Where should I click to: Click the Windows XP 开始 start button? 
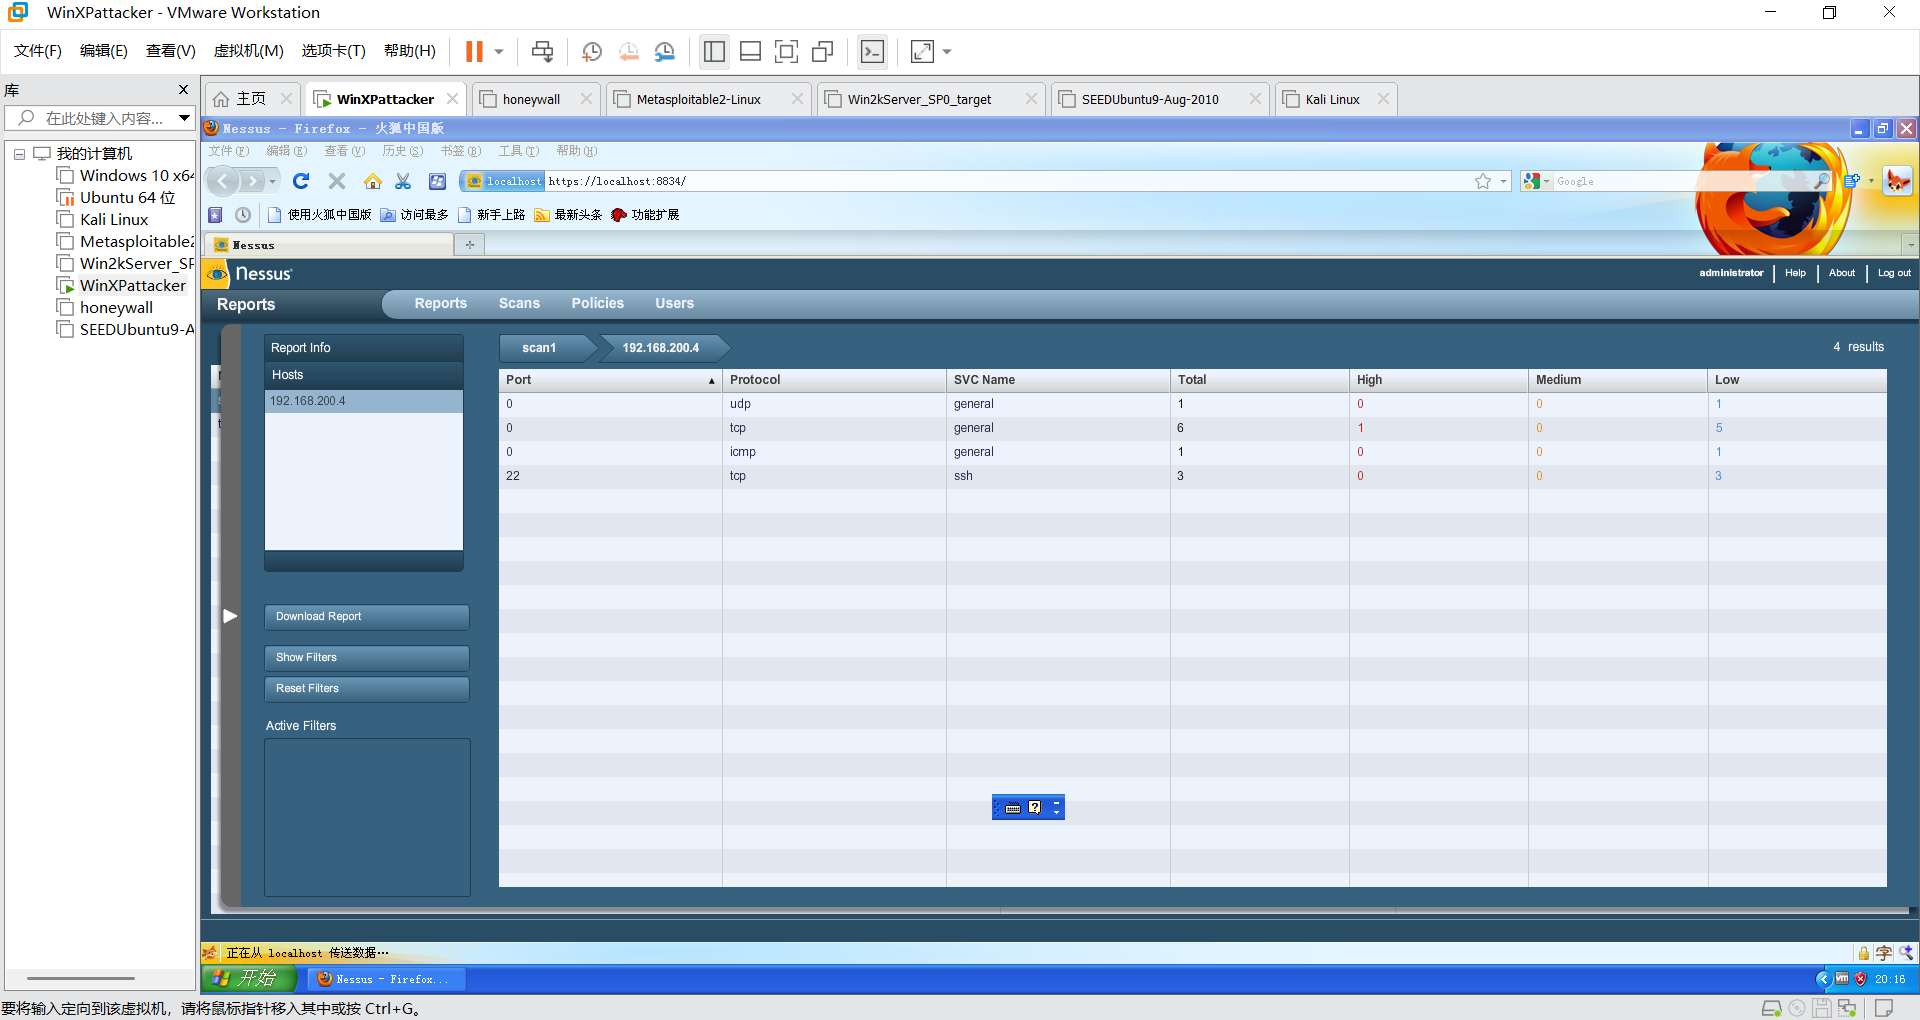[x=249, y=979]
